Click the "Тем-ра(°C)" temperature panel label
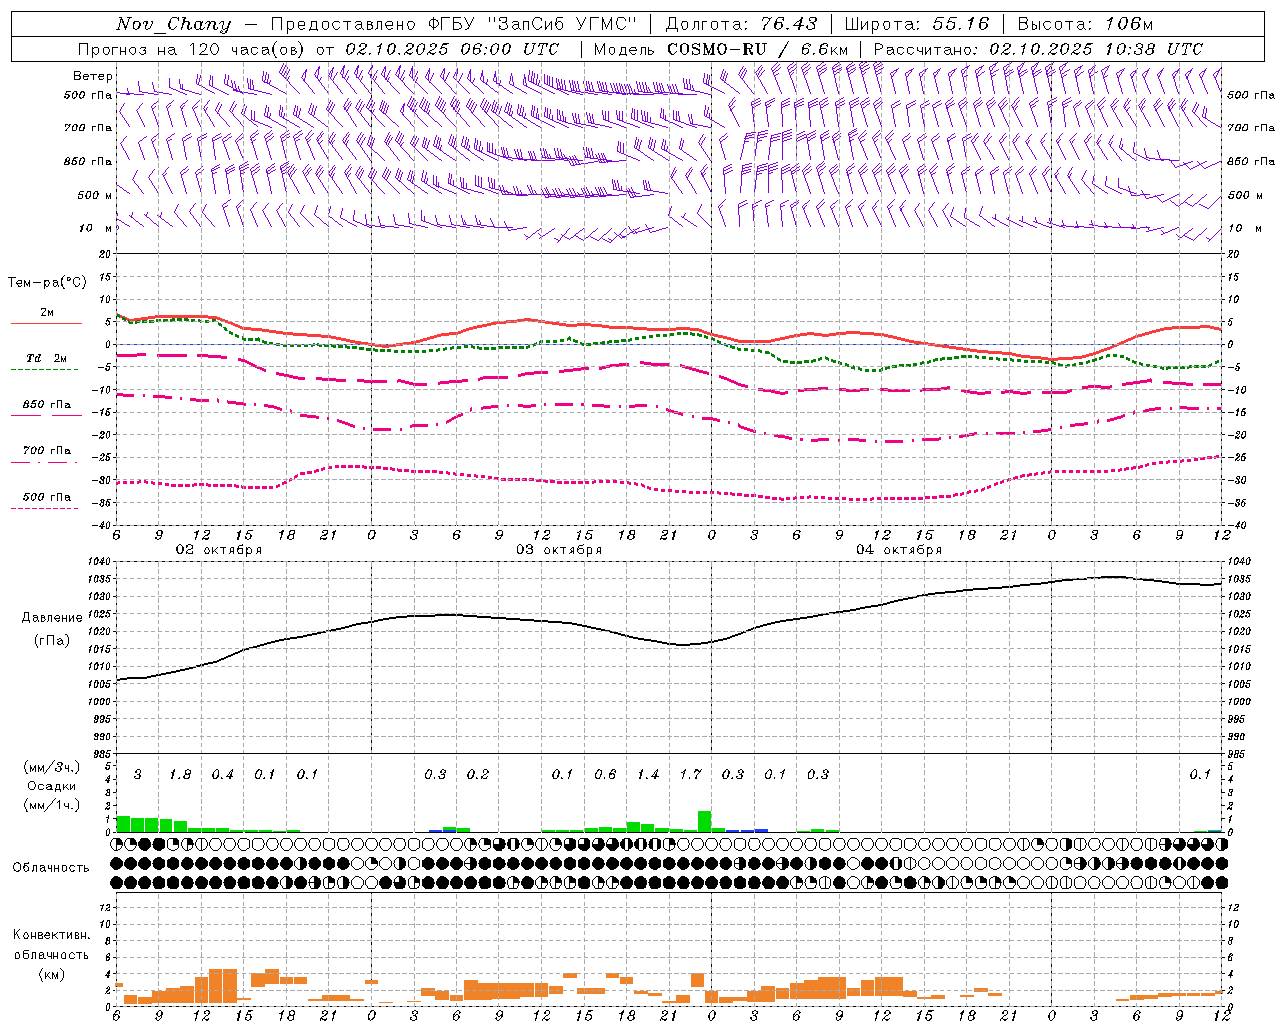 coord(47,283)
